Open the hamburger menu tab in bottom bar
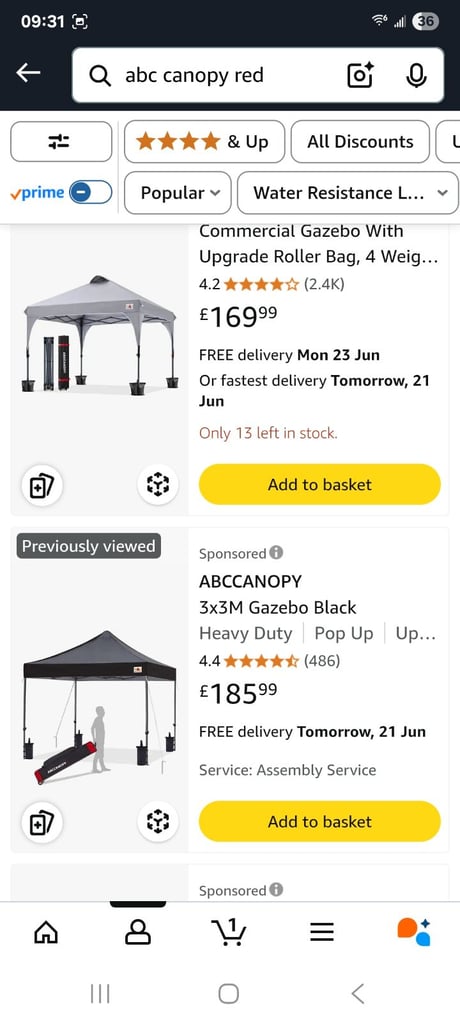 click(321, 932)
